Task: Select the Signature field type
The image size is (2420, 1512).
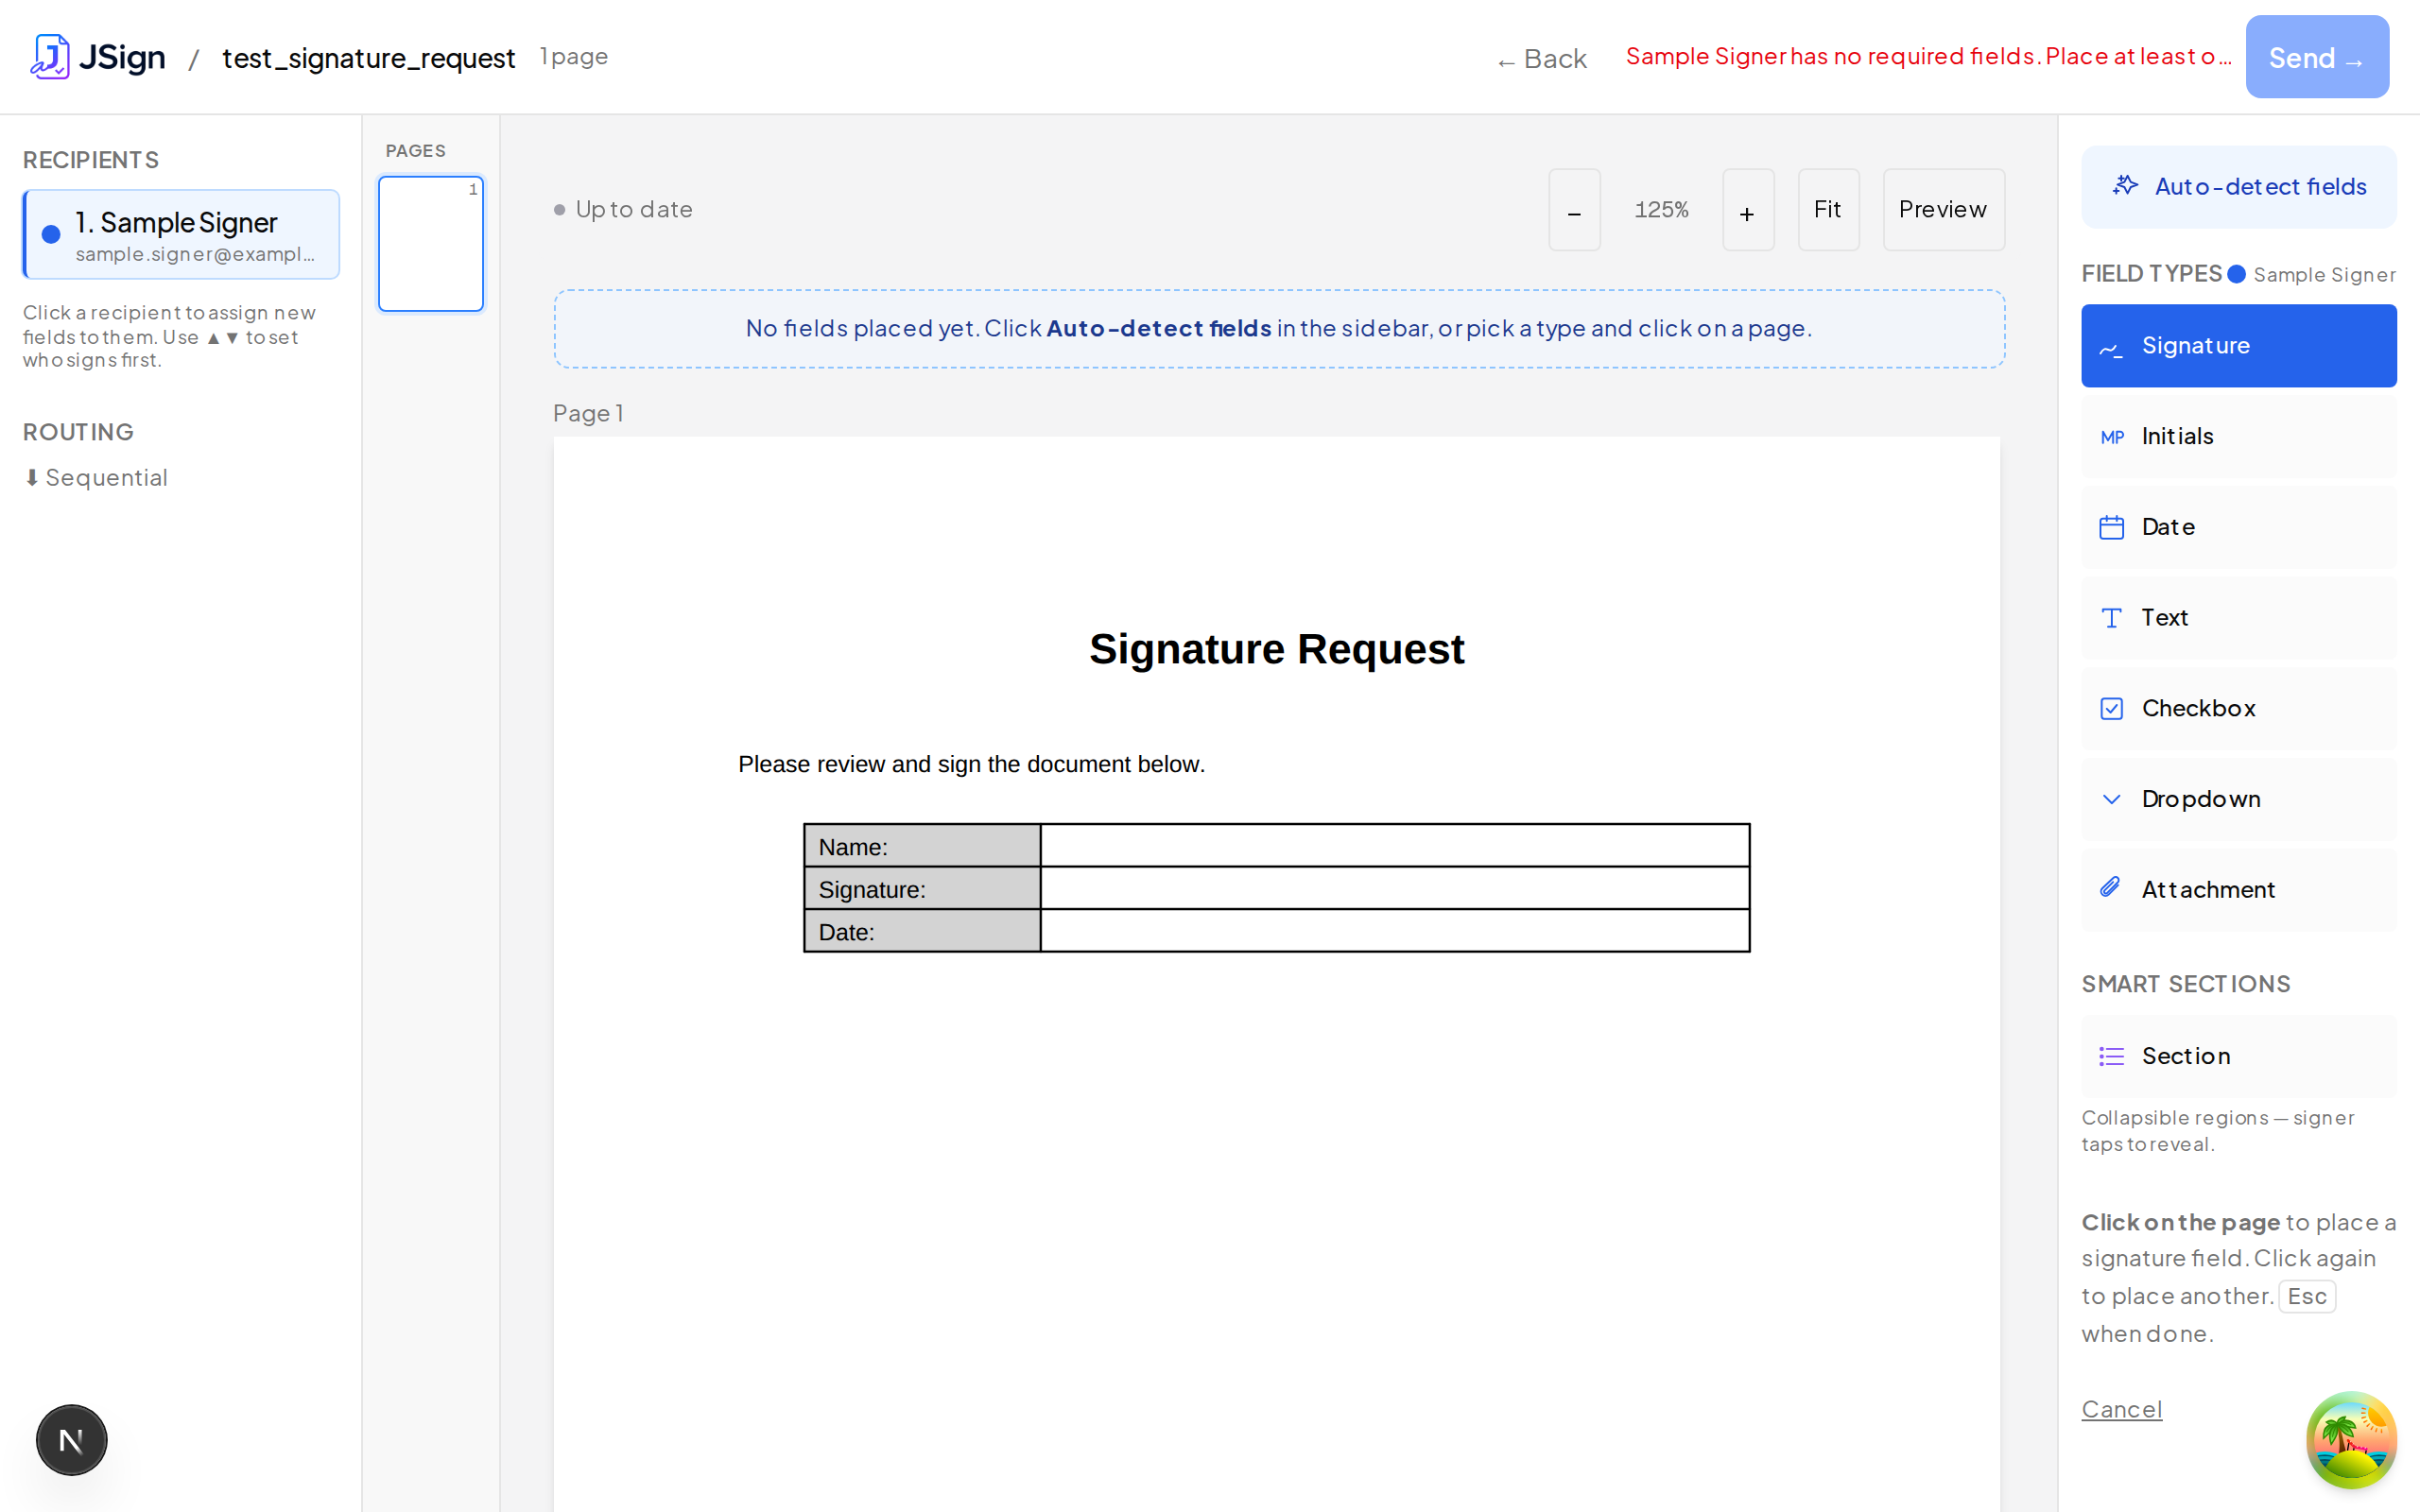Action: pos(2238,346)
